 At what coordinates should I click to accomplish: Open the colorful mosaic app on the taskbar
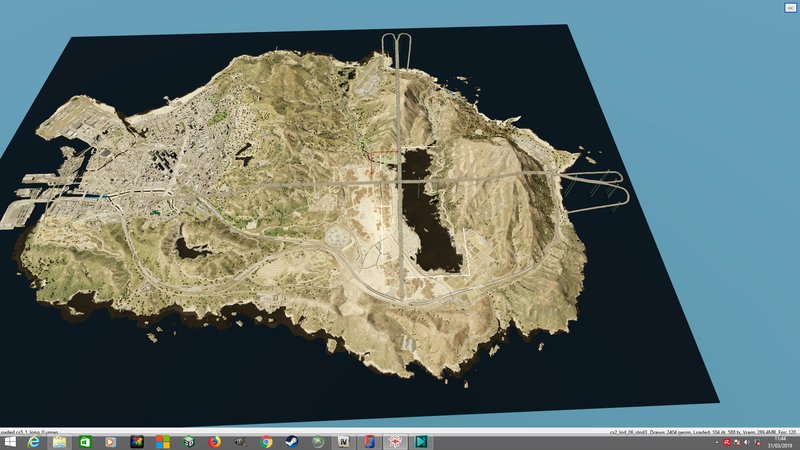[137, 442]
